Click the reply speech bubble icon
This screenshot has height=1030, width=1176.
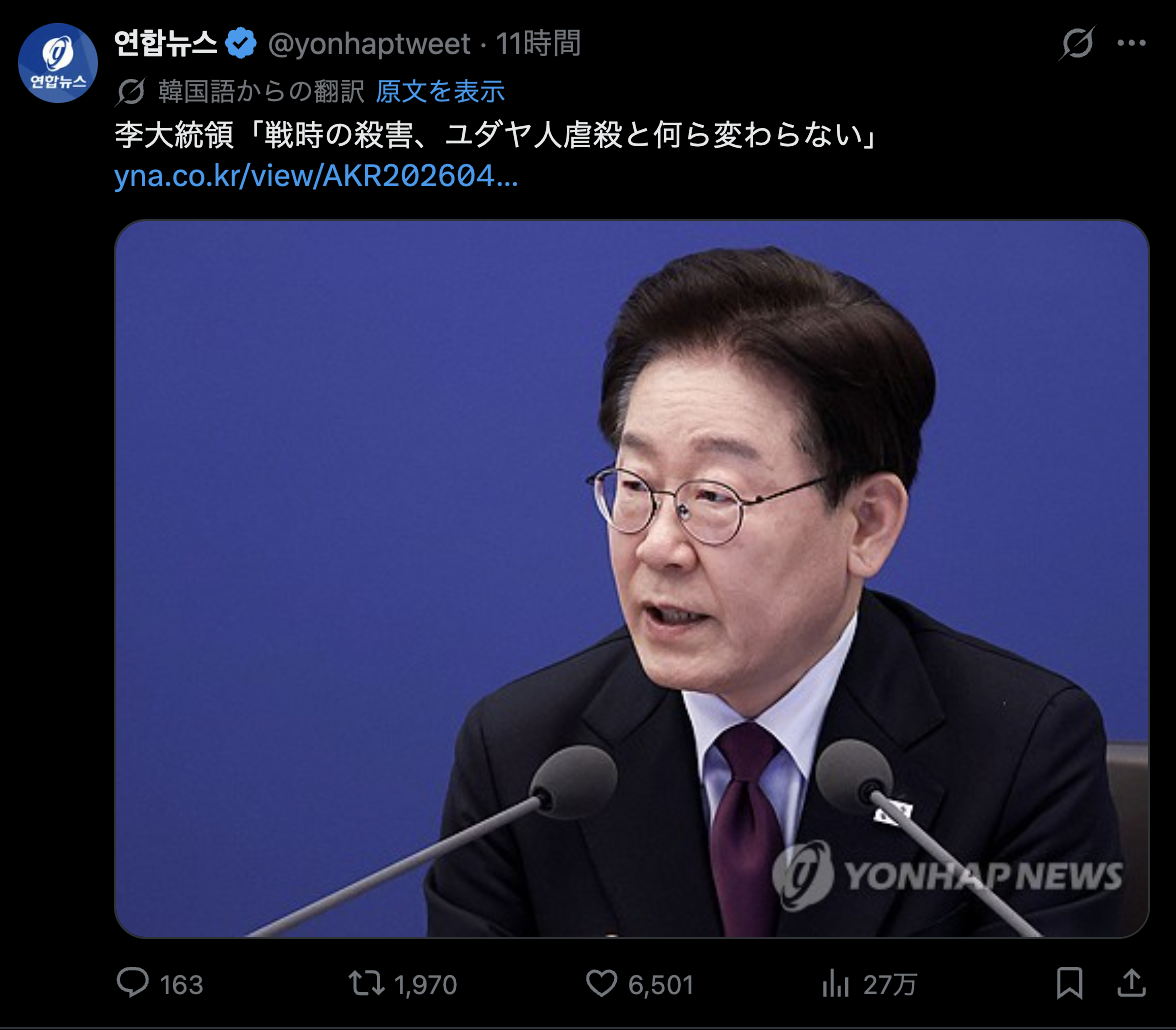133,983
